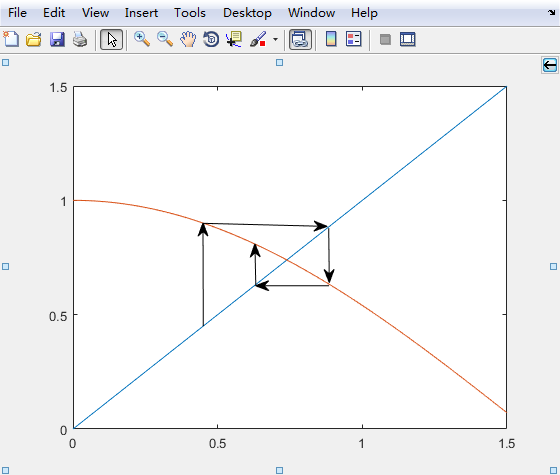The width and height of the screenshot is (560, 475).
Task: Expand the brush color dropdown arrow
Action: coord(275,39)
